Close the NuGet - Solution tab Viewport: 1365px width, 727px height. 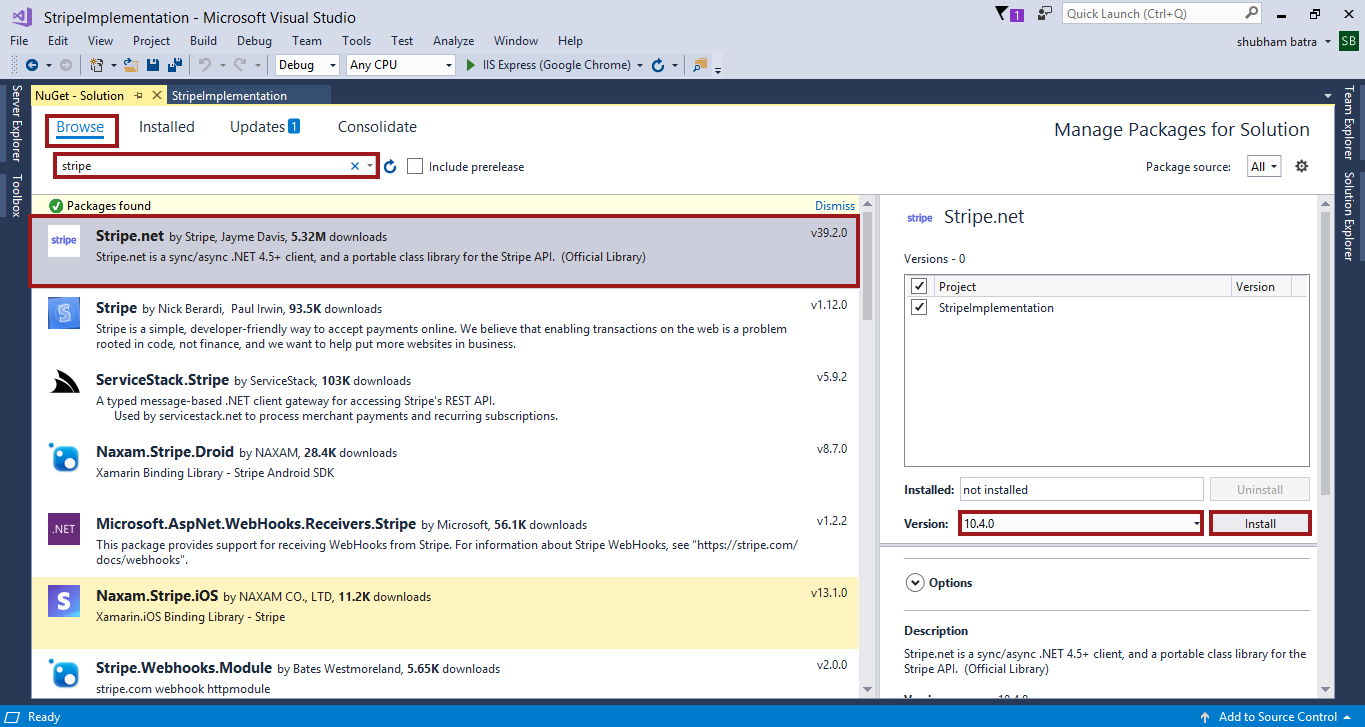coord(157,96)
